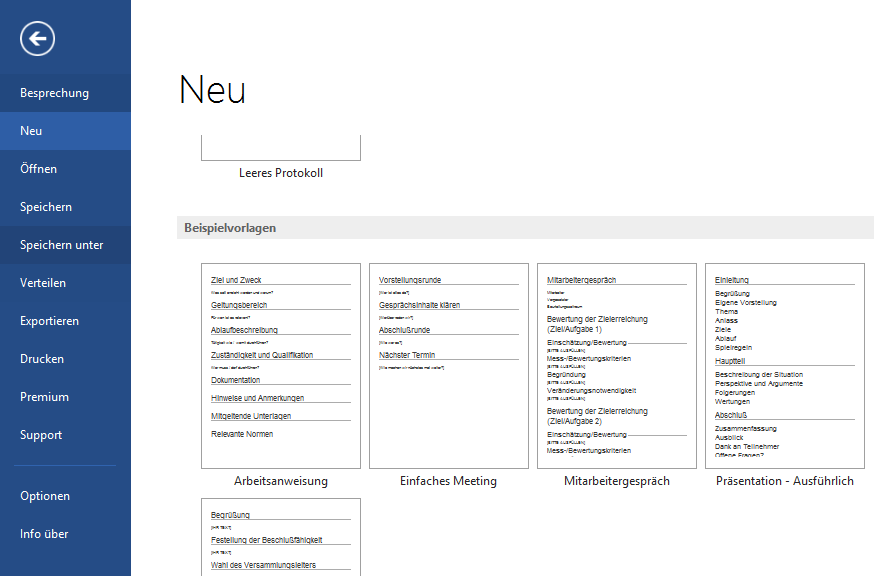Open the Drucken page
Screen dimensions: 886x576
click(41, 359)
